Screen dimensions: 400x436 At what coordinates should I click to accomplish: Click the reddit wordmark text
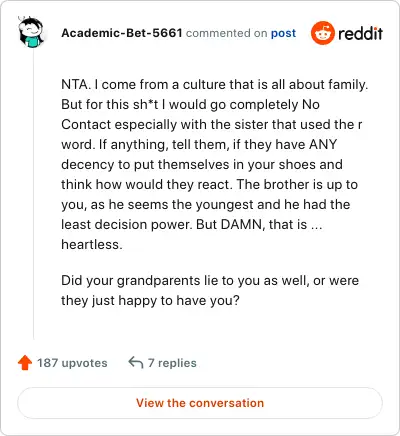pyautogui.click(x=361, y=33)
